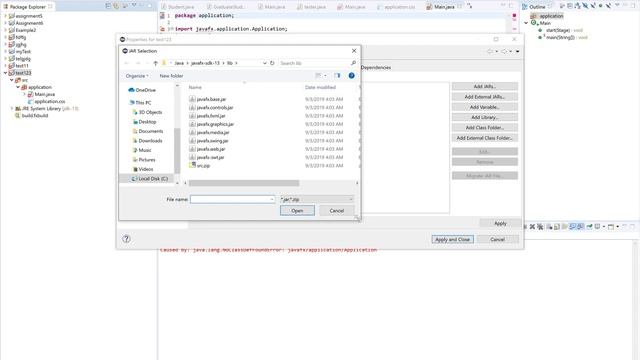Click Apply and Close button
640x360 pixels.
pyautogui.click(x=453, y=239)
